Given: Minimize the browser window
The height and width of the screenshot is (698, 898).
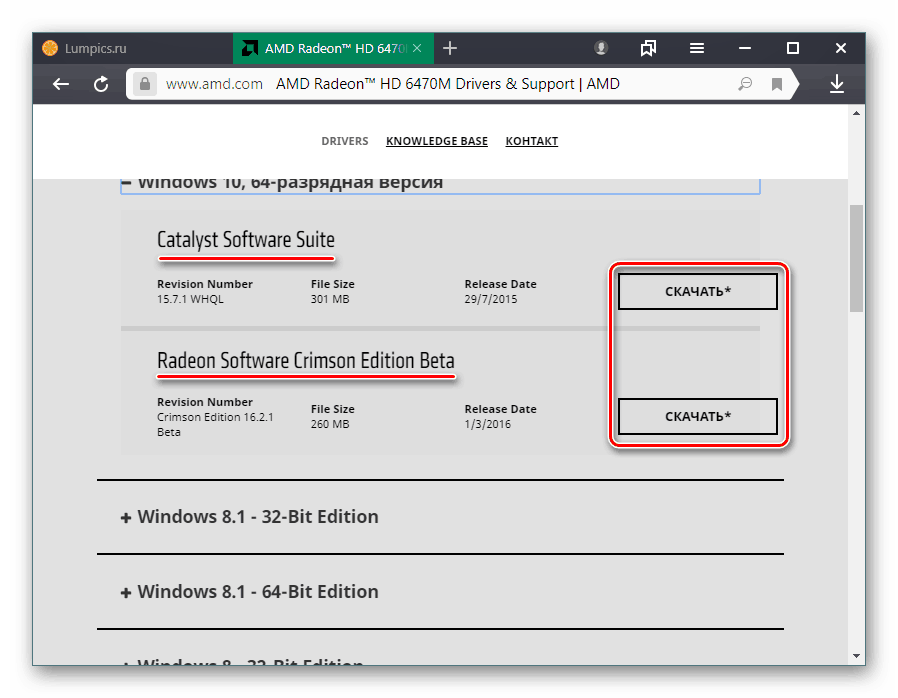Looking at the screenshot, I should click(745, 48).
